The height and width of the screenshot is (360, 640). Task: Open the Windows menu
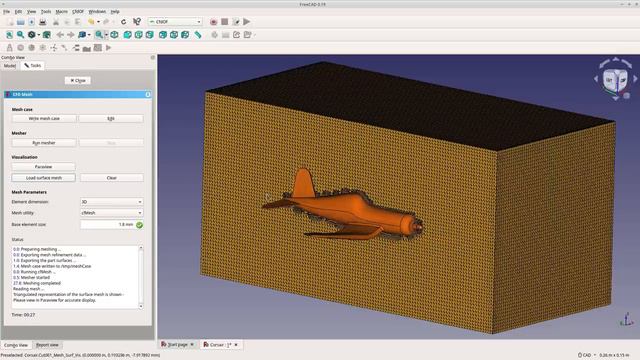[x=97, y=11]
